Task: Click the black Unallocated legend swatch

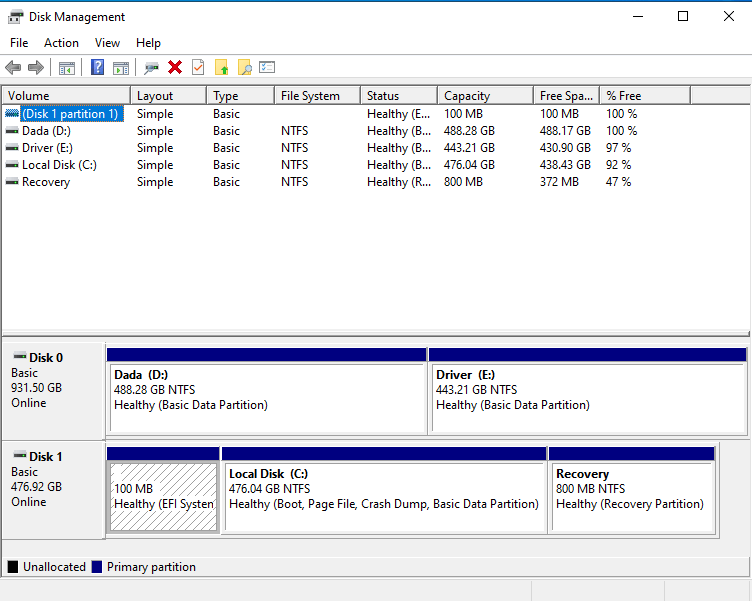Action: tap(13, 567)
